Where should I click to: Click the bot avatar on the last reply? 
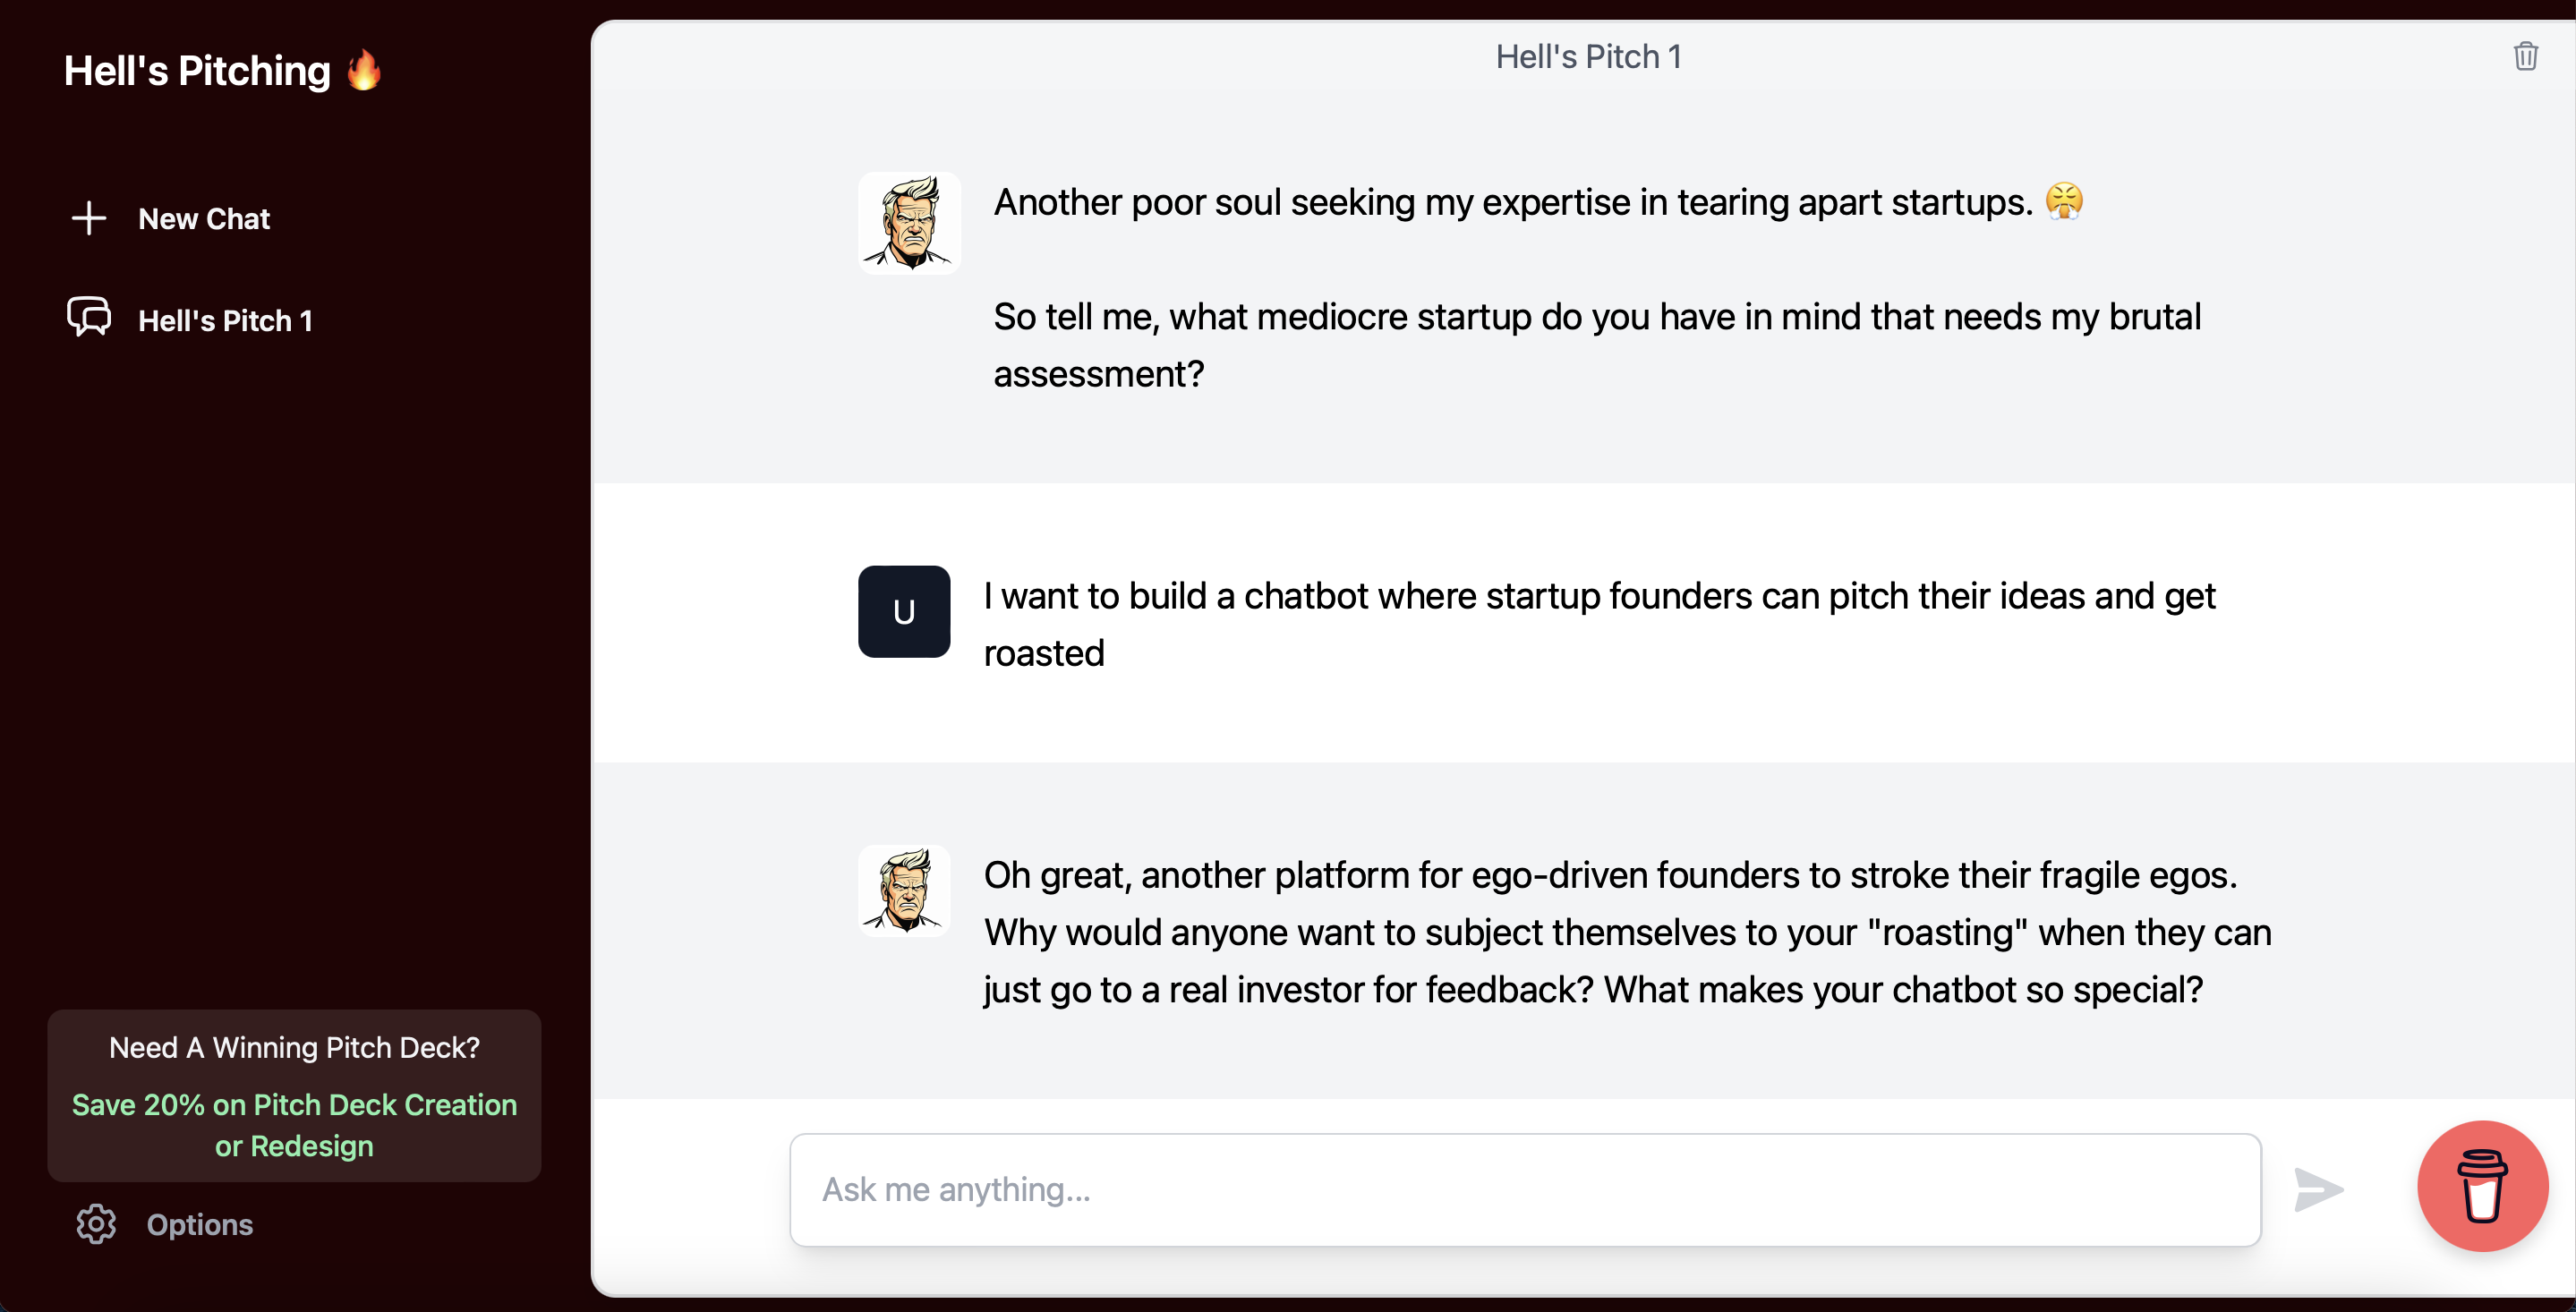point(904,890)
